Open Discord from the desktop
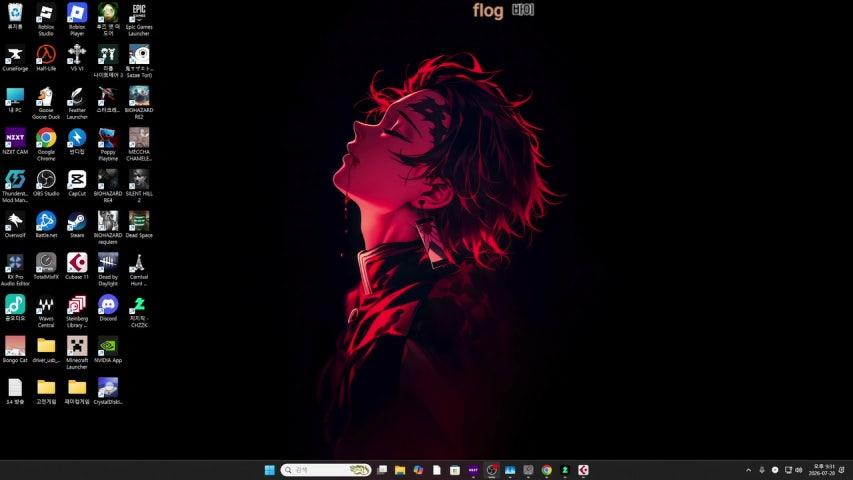This screenshot has width=853, height=480. 108,309
